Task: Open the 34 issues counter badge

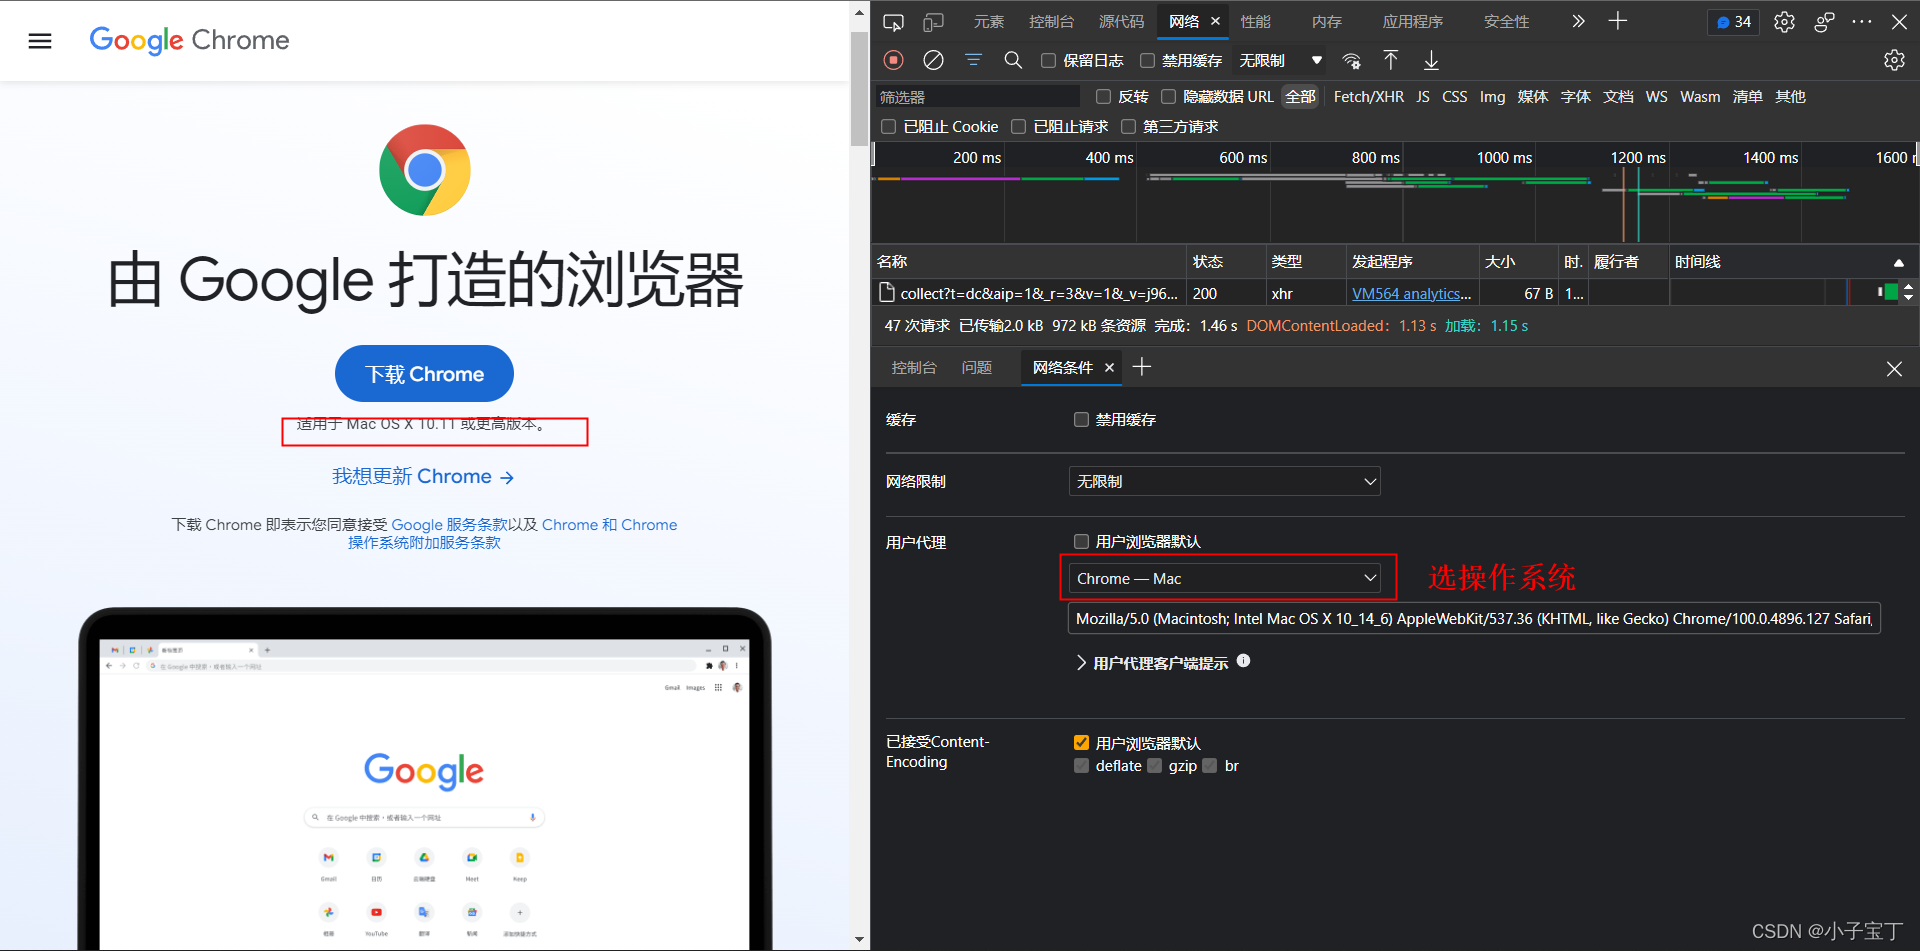Action: point(1734,22)
